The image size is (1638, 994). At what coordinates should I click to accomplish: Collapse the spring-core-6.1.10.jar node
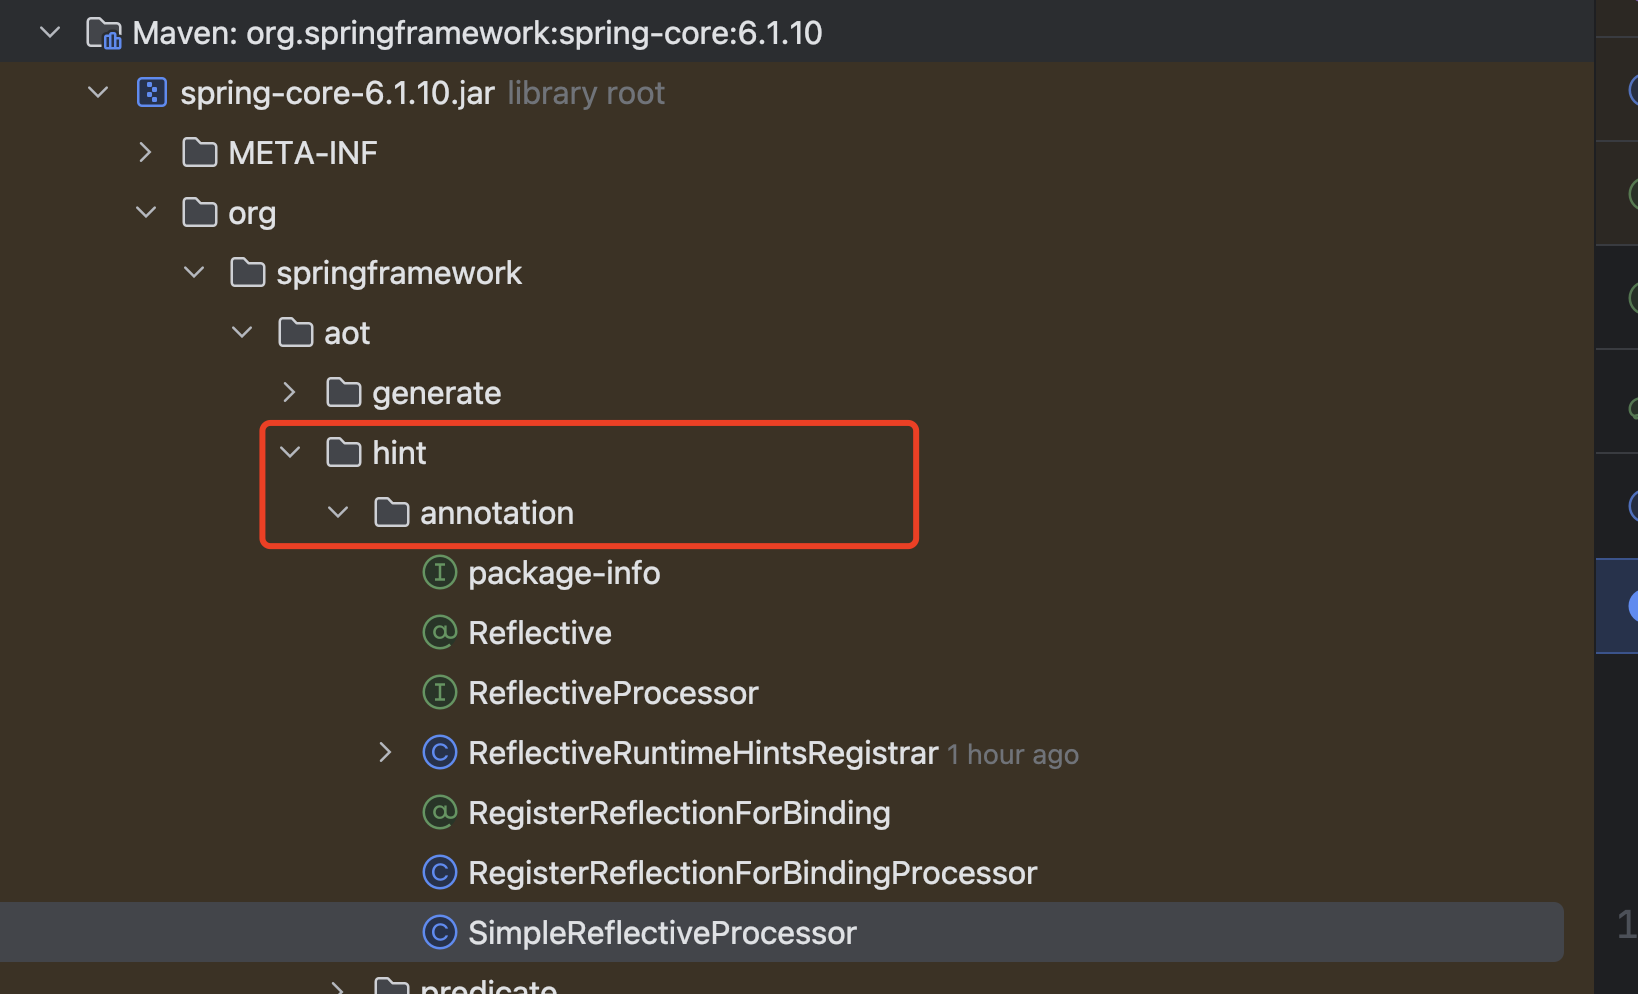coord(98,93)
